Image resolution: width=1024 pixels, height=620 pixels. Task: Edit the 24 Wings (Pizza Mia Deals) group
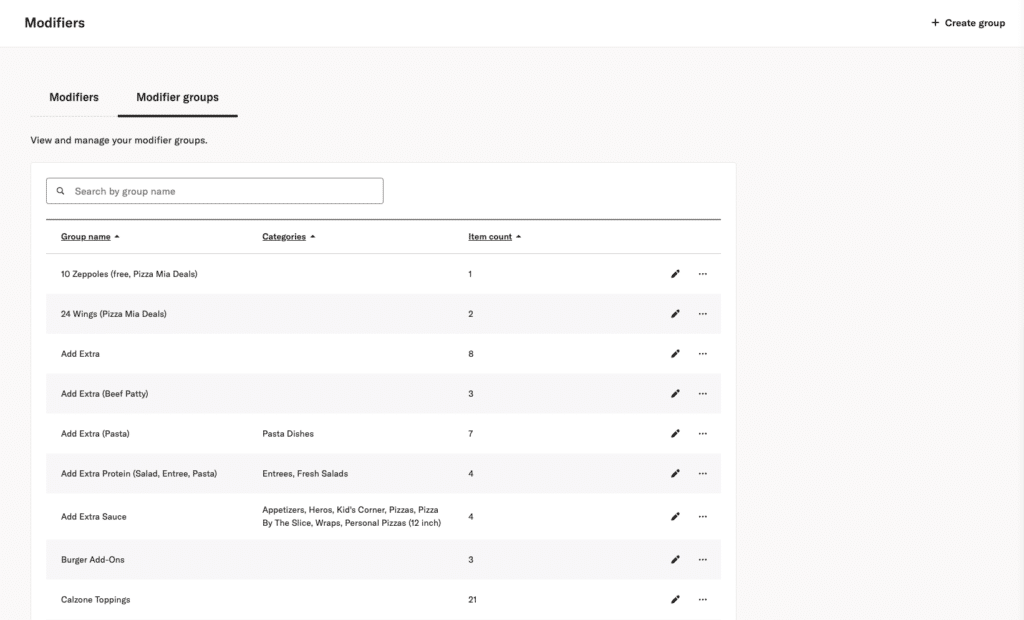click(x=675, y=314)
